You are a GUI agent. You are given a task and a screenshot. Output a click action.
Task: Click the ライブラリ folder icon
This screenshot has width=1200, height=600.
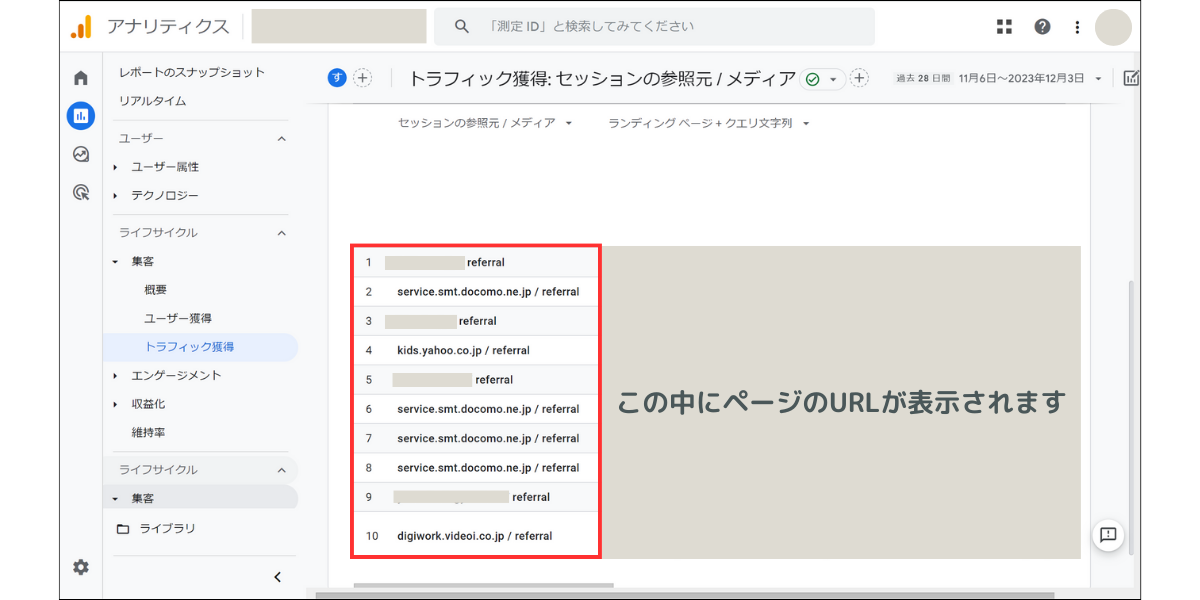click(x=123, y=529)
